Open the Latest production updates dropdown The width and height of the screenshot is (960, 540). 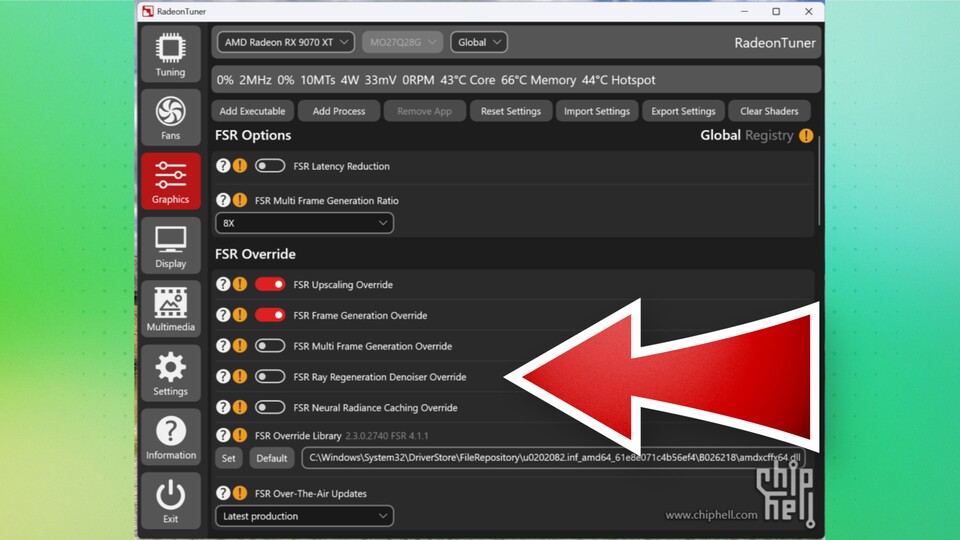point(304,516)
